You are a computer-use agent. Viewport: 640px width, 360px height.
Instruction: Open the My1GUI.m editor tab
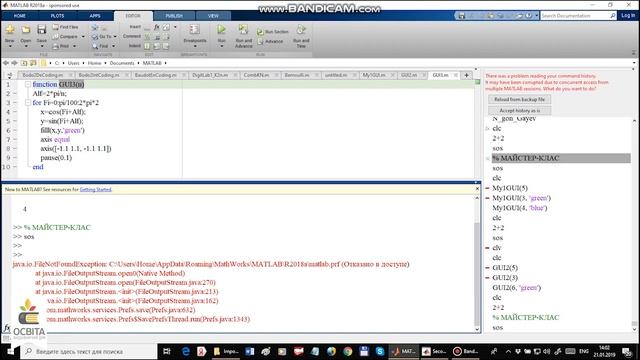[373, 75]
